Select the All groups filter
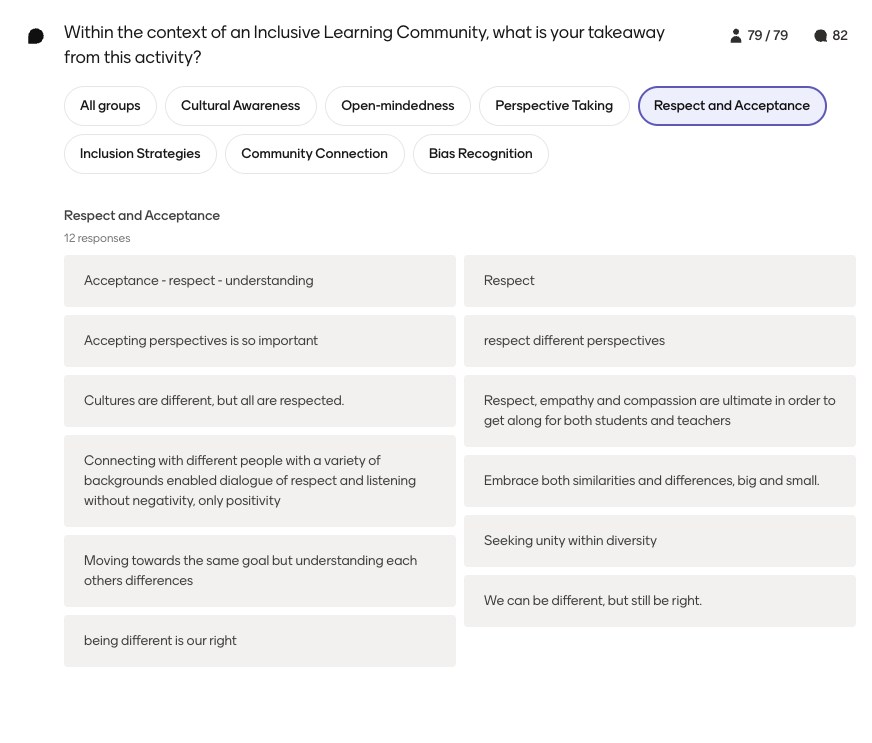This screenshot has width=872, height=743. coord(110,106)
